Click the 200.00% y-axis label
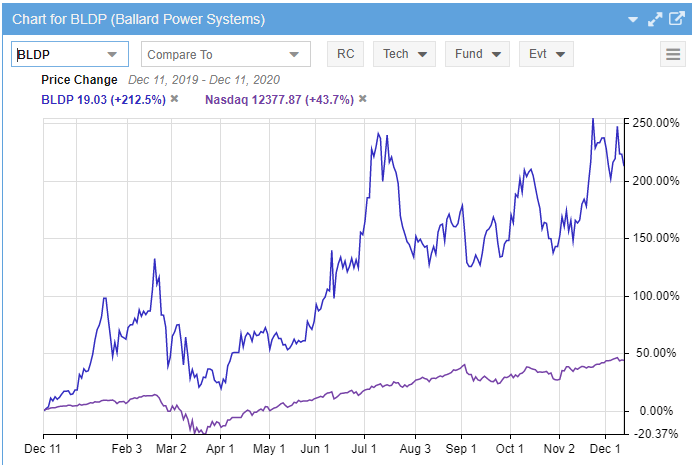Screen dimensions: 692x465 pos(656,181)
